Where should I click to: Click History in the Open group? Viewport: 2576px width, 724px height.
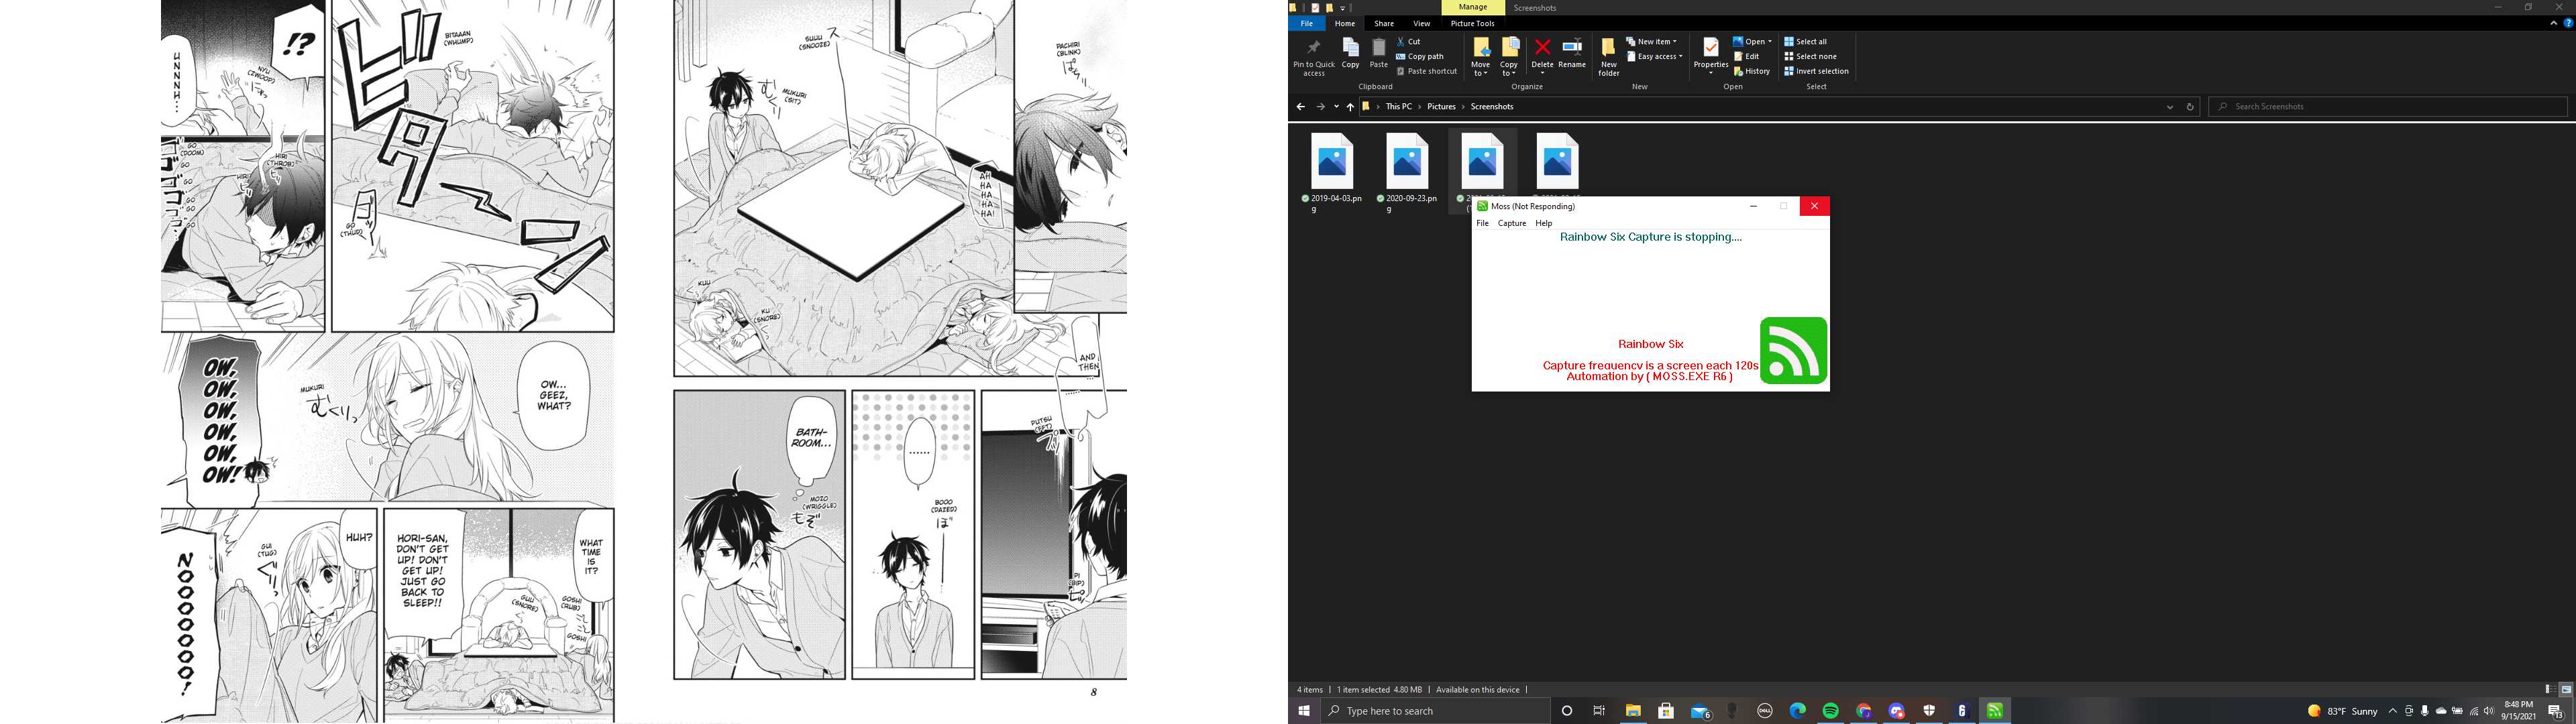[1752, 71]
